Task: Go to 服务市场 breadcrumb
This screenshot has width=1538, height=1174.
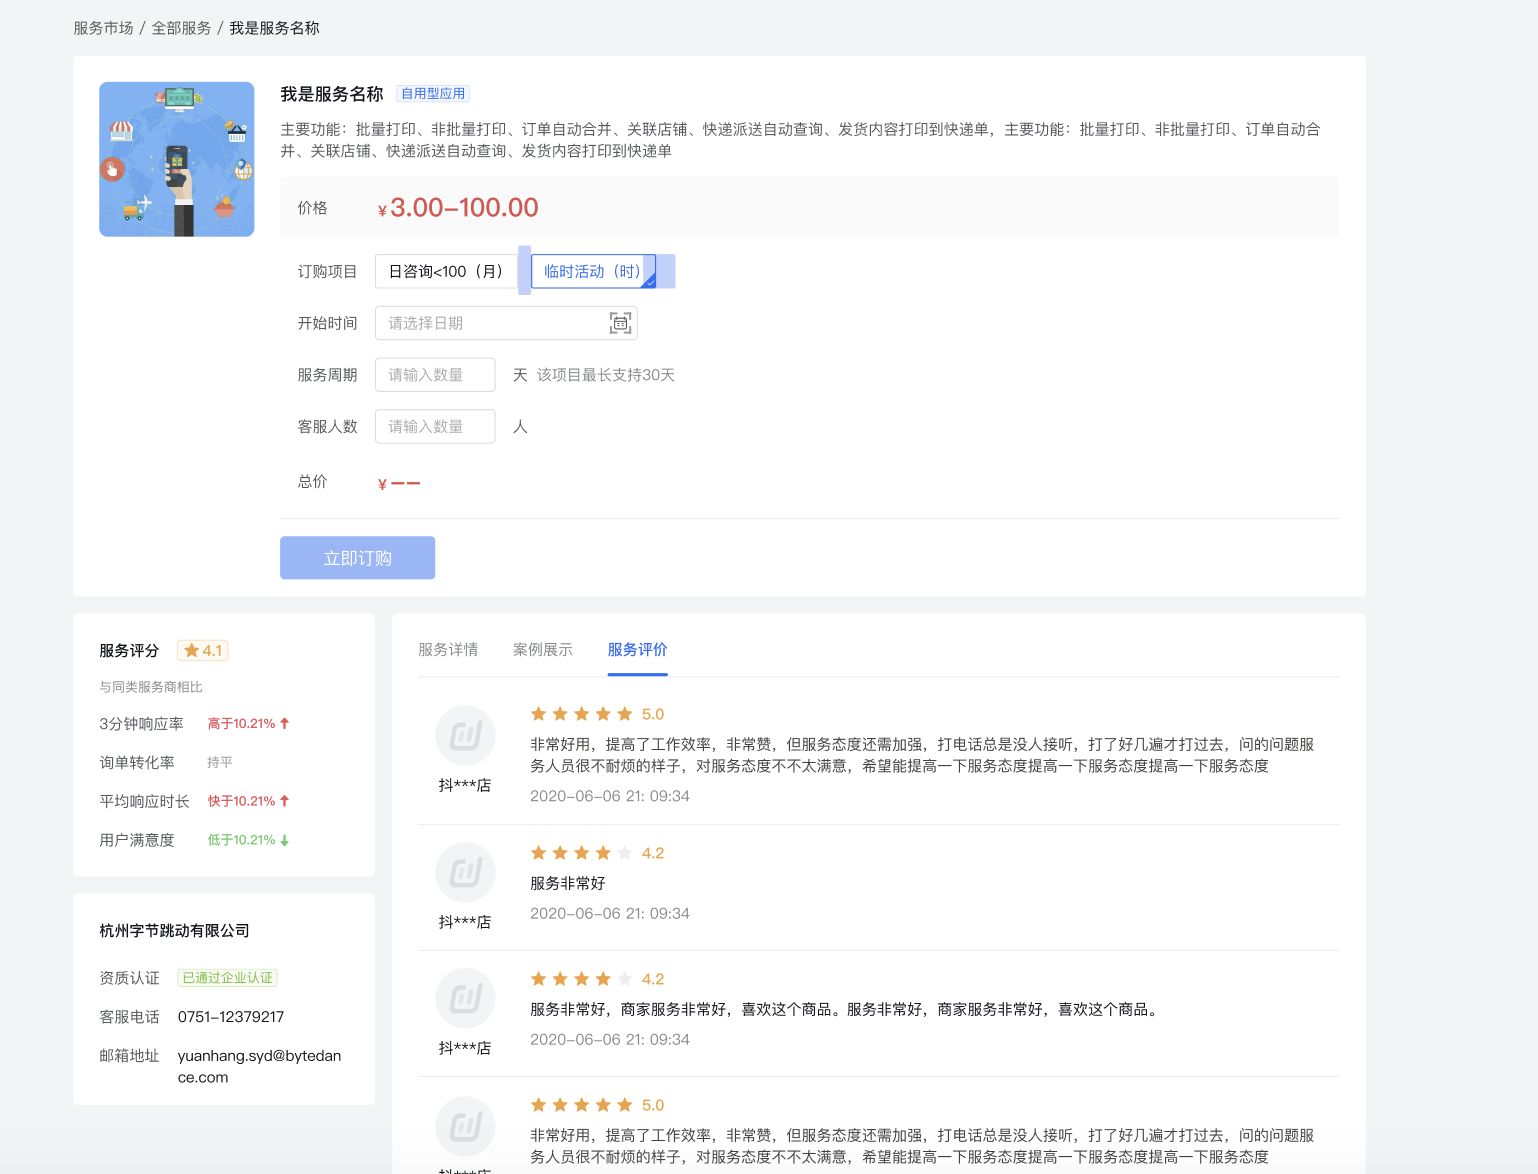Action: [103, 28]
